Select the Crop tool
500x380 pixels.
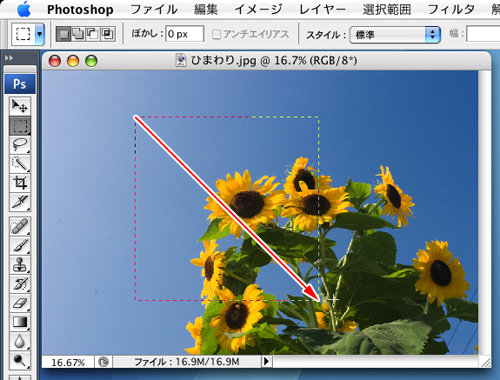click(20, 183)
